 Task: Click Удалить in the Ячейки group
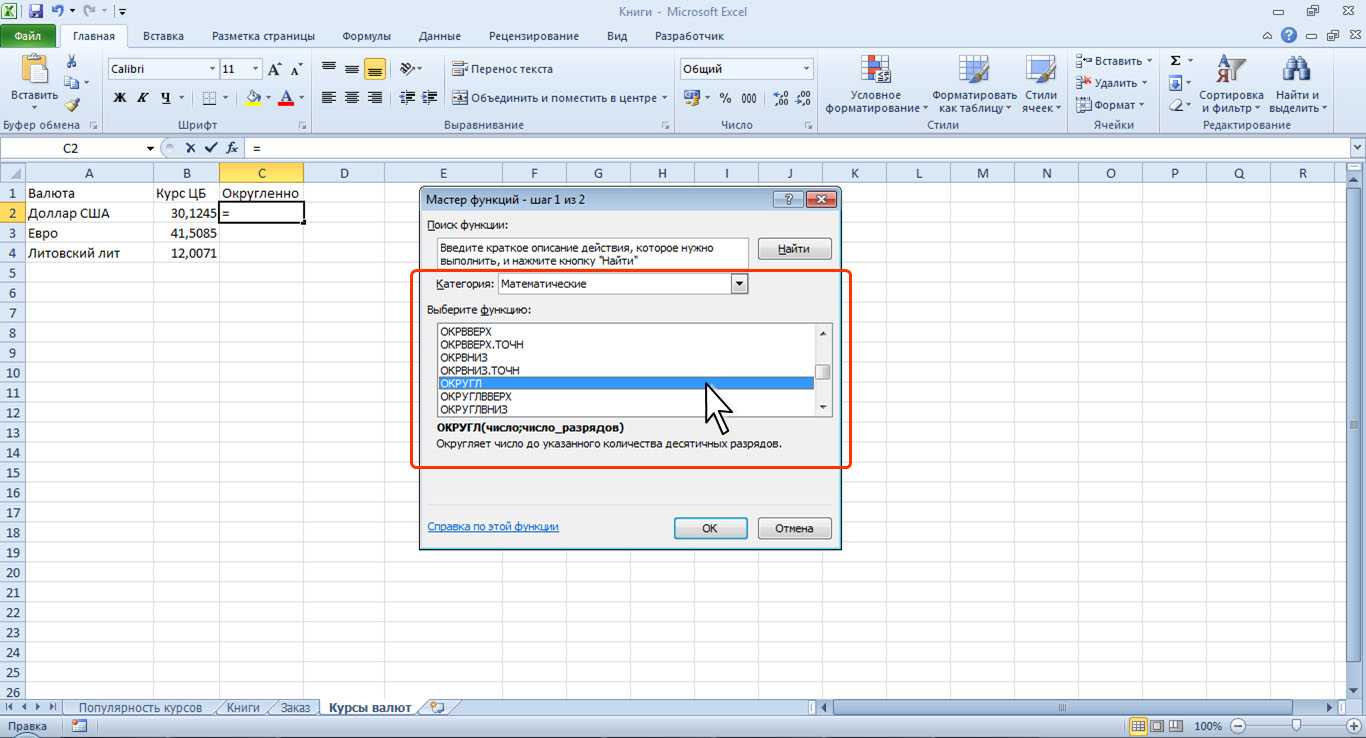point(1114,83)
